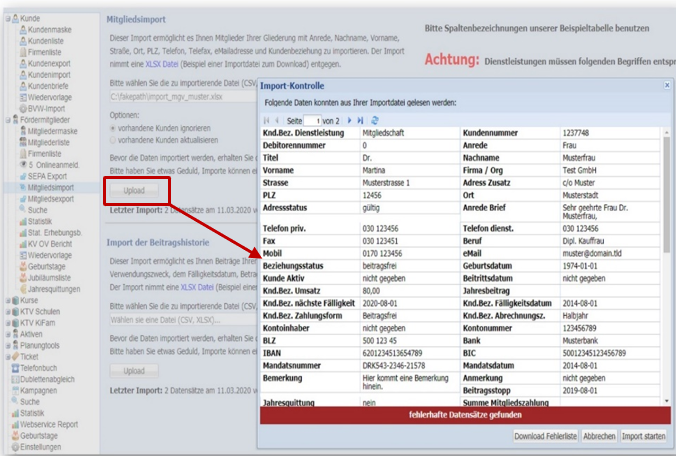The image size is (676, 456).
Task: Open Mitgliederliste in sidebar
Action: pyautogui.click(x=44, y=142)
